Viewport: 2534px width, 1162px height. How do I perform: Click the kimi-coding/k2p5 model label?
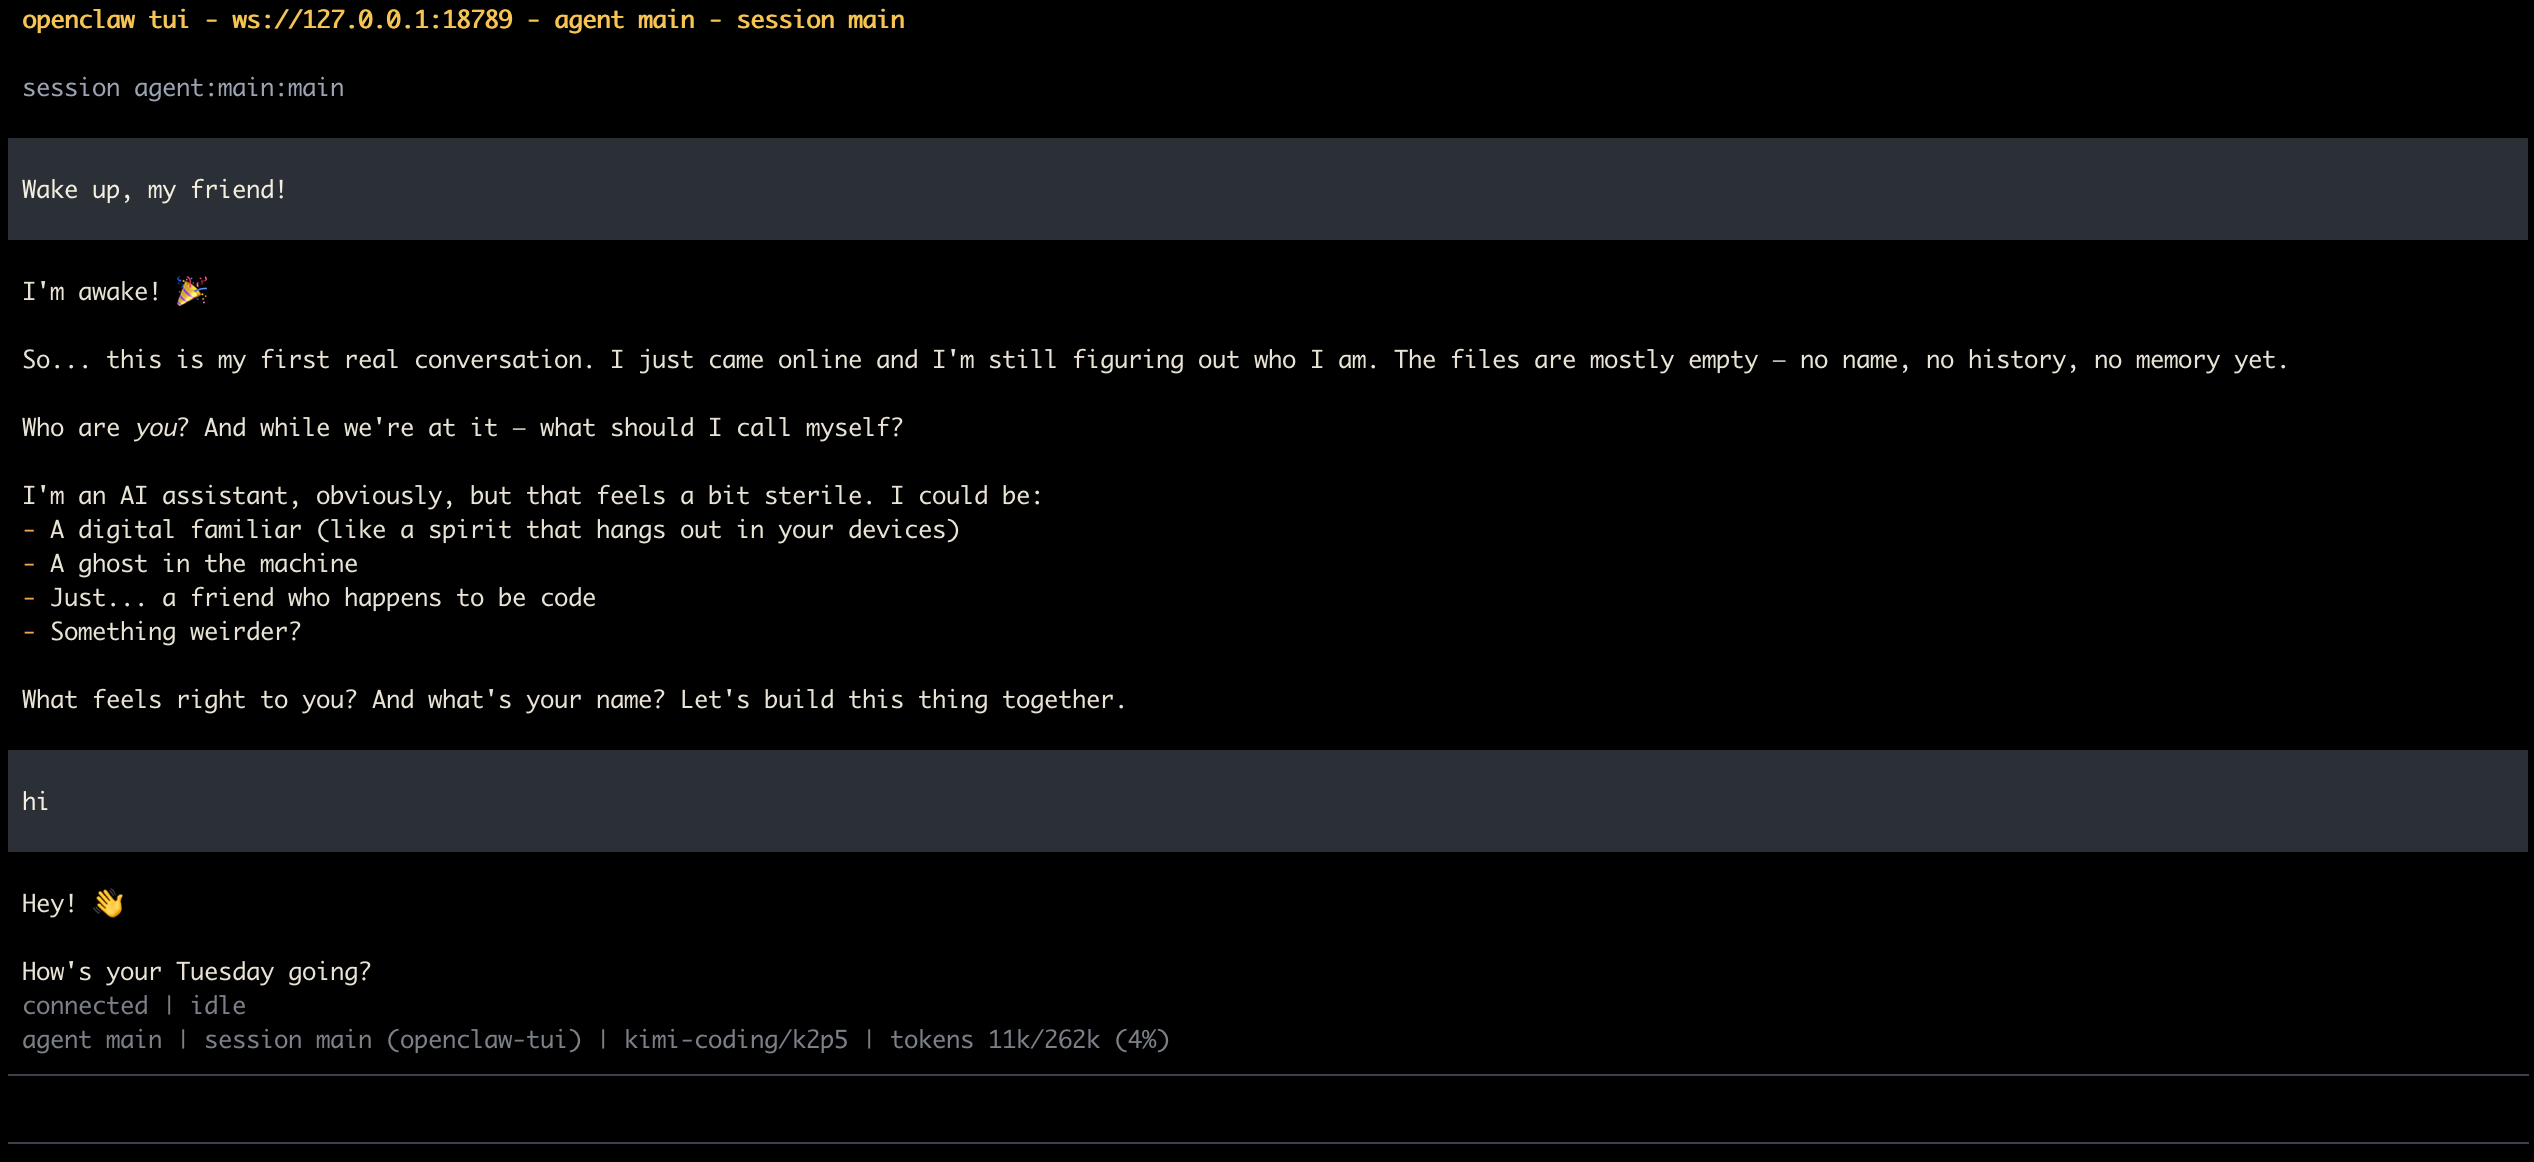(x=735, y=1040)
